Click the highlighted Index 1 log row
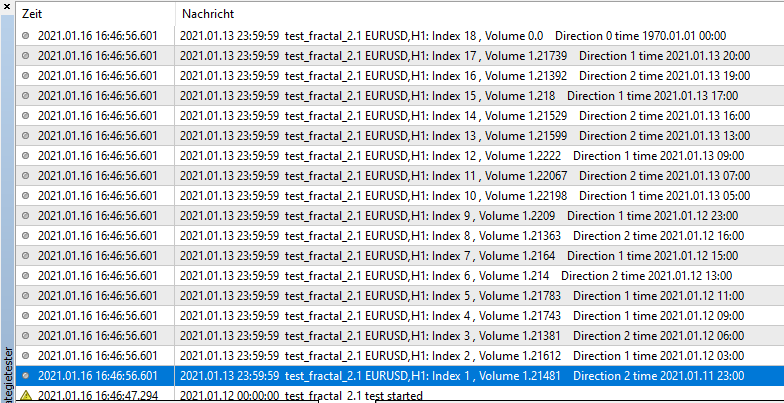This screenshot has height=403, width=784. click(400, 376)
